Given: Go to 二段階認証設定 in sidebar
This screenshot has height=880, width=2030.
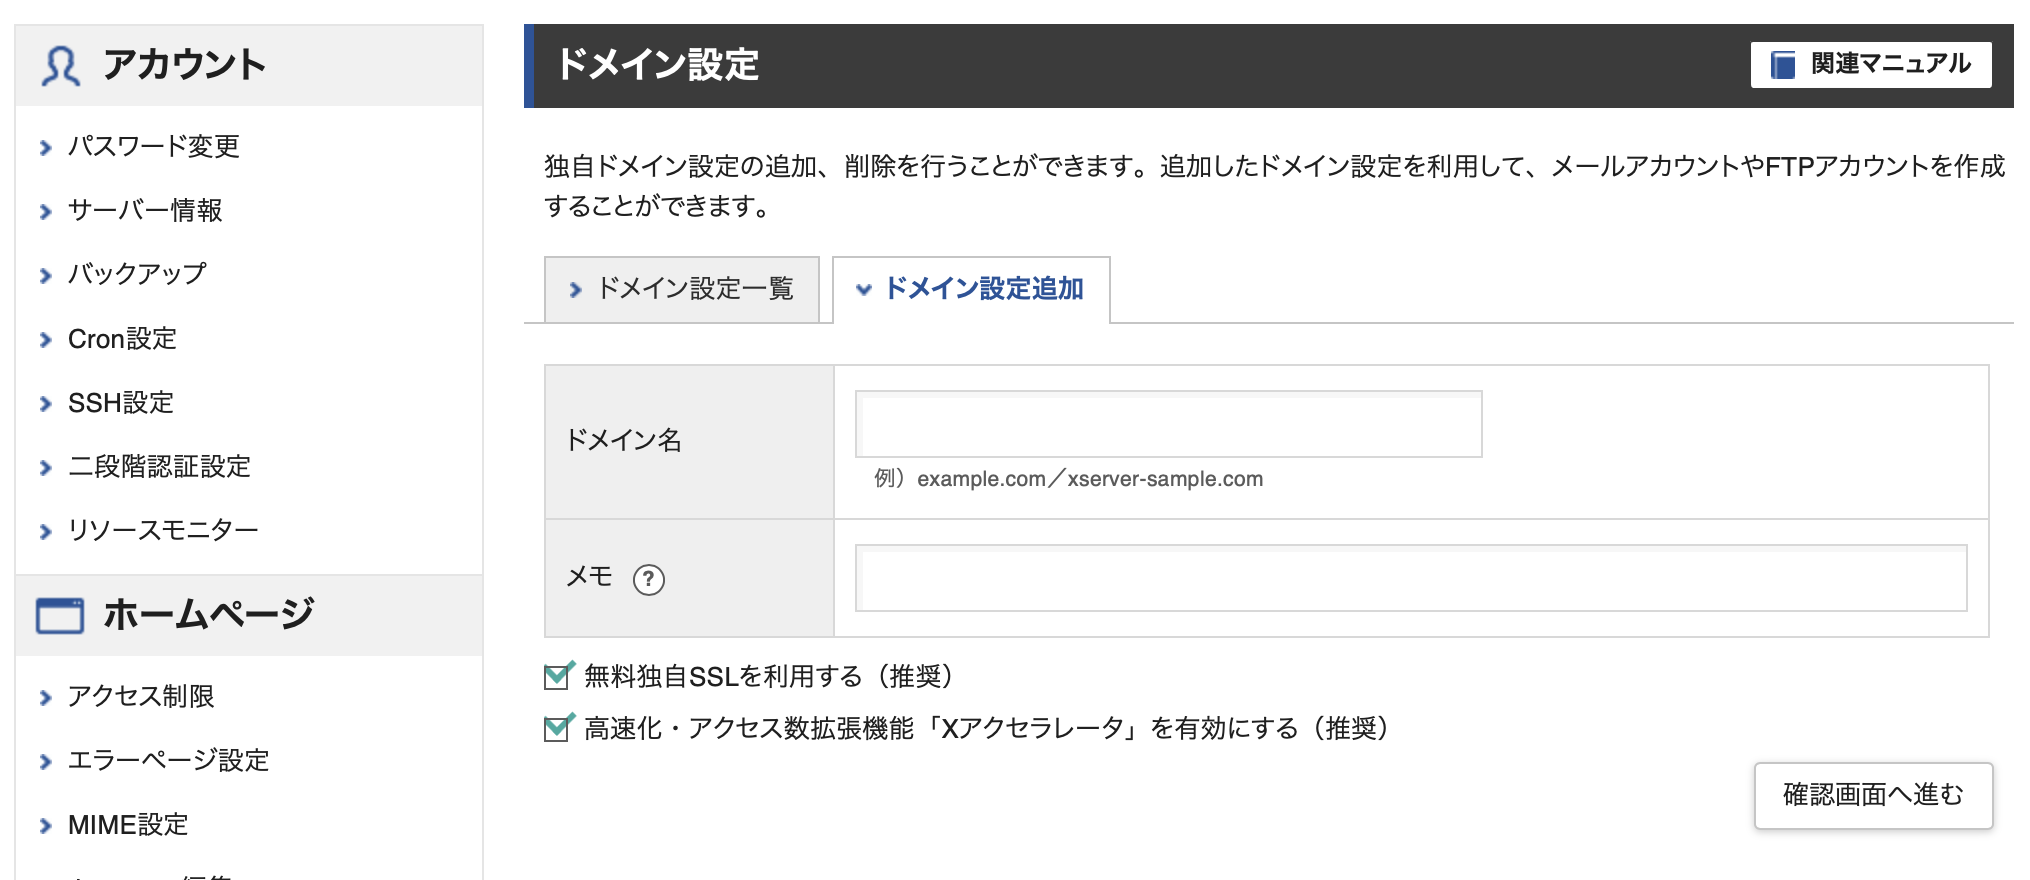Looking at the screenshot, I should click(159, 467).
